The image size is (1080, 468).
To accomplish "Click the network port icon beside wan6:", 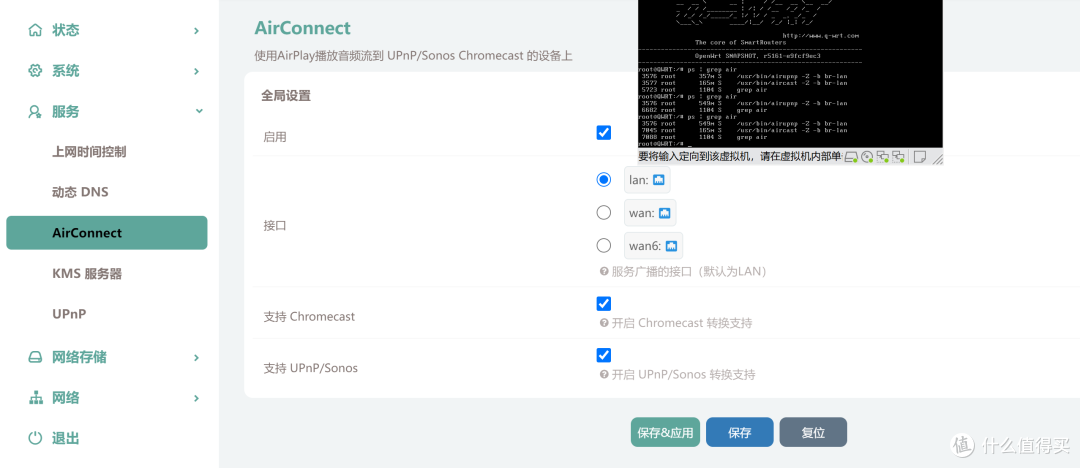I will pyautogui.click(x=672, y=246).
